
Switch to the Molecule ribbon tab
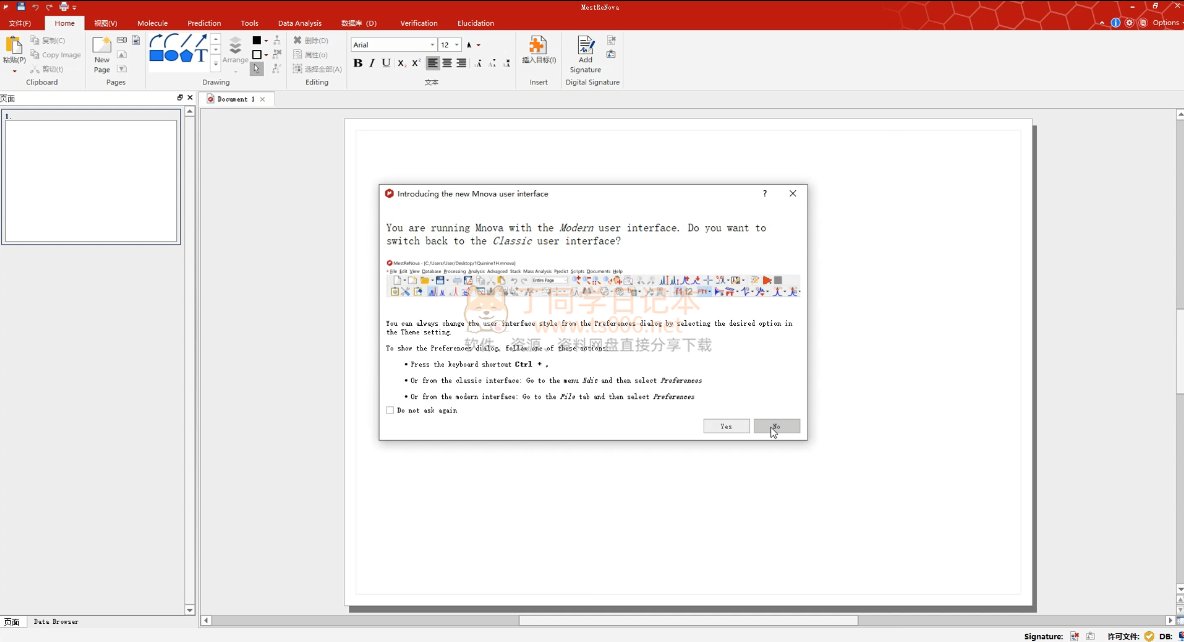pos(153,23)
